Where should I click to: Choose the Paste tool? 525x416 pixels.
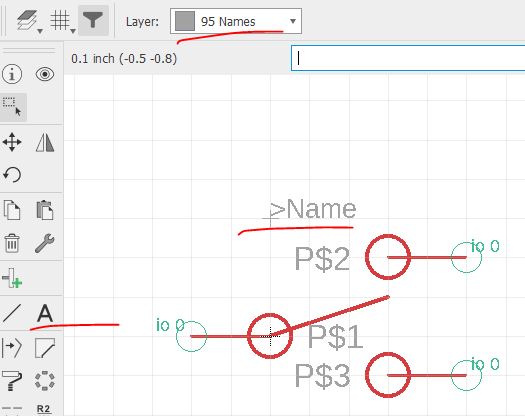tap(45, 210)
